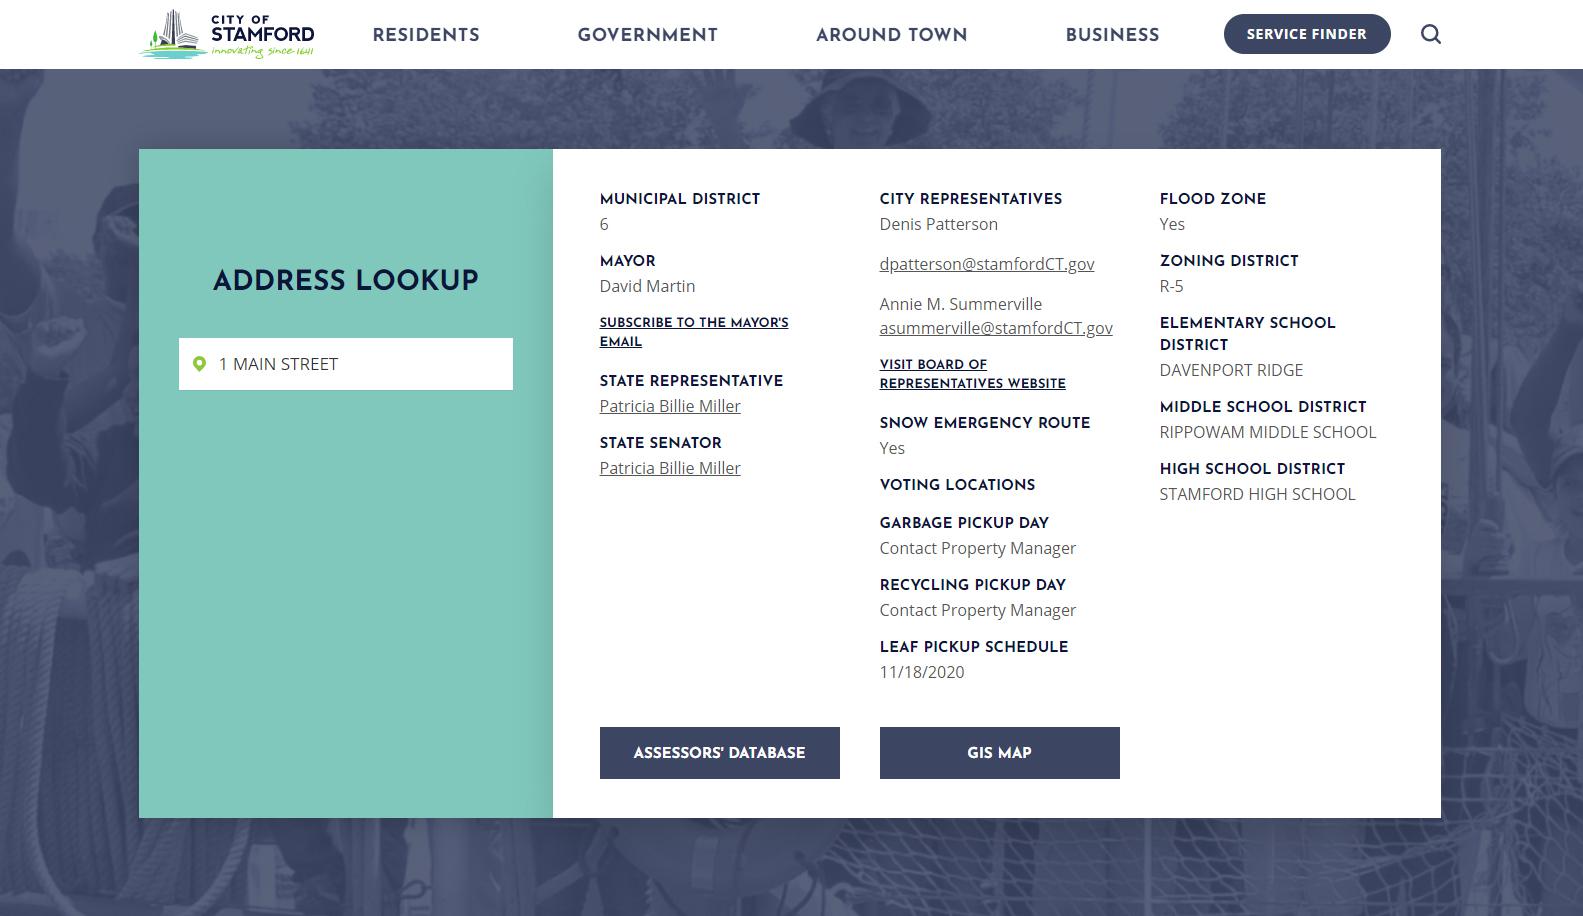Viewport: 1583px width, 916px height.
Task: Click the address field showing 1 Main Street
Action: point(360,364)
